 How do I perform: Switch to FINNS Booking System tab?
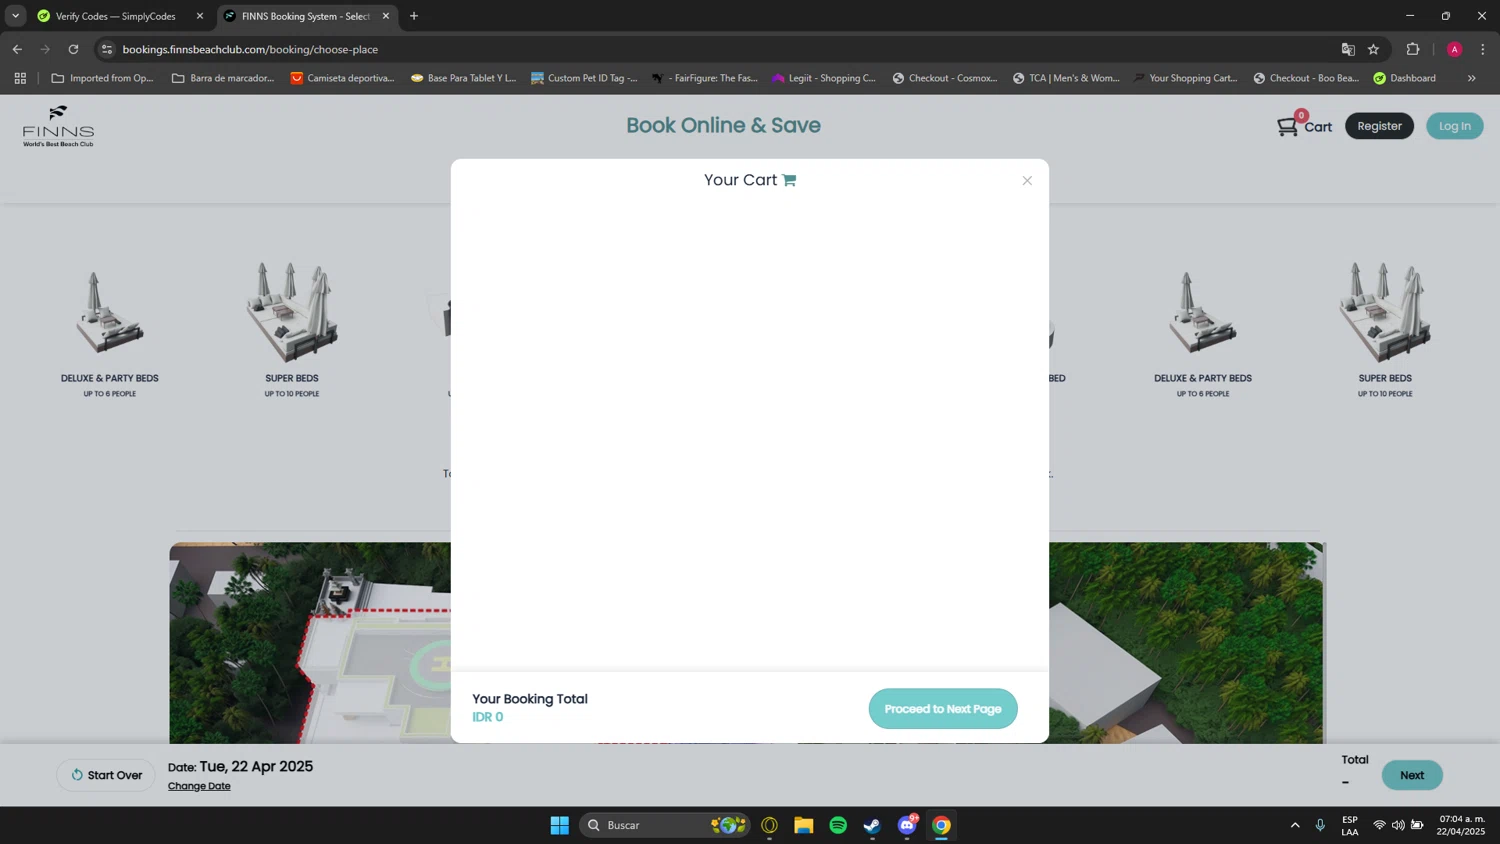[304, 16]
